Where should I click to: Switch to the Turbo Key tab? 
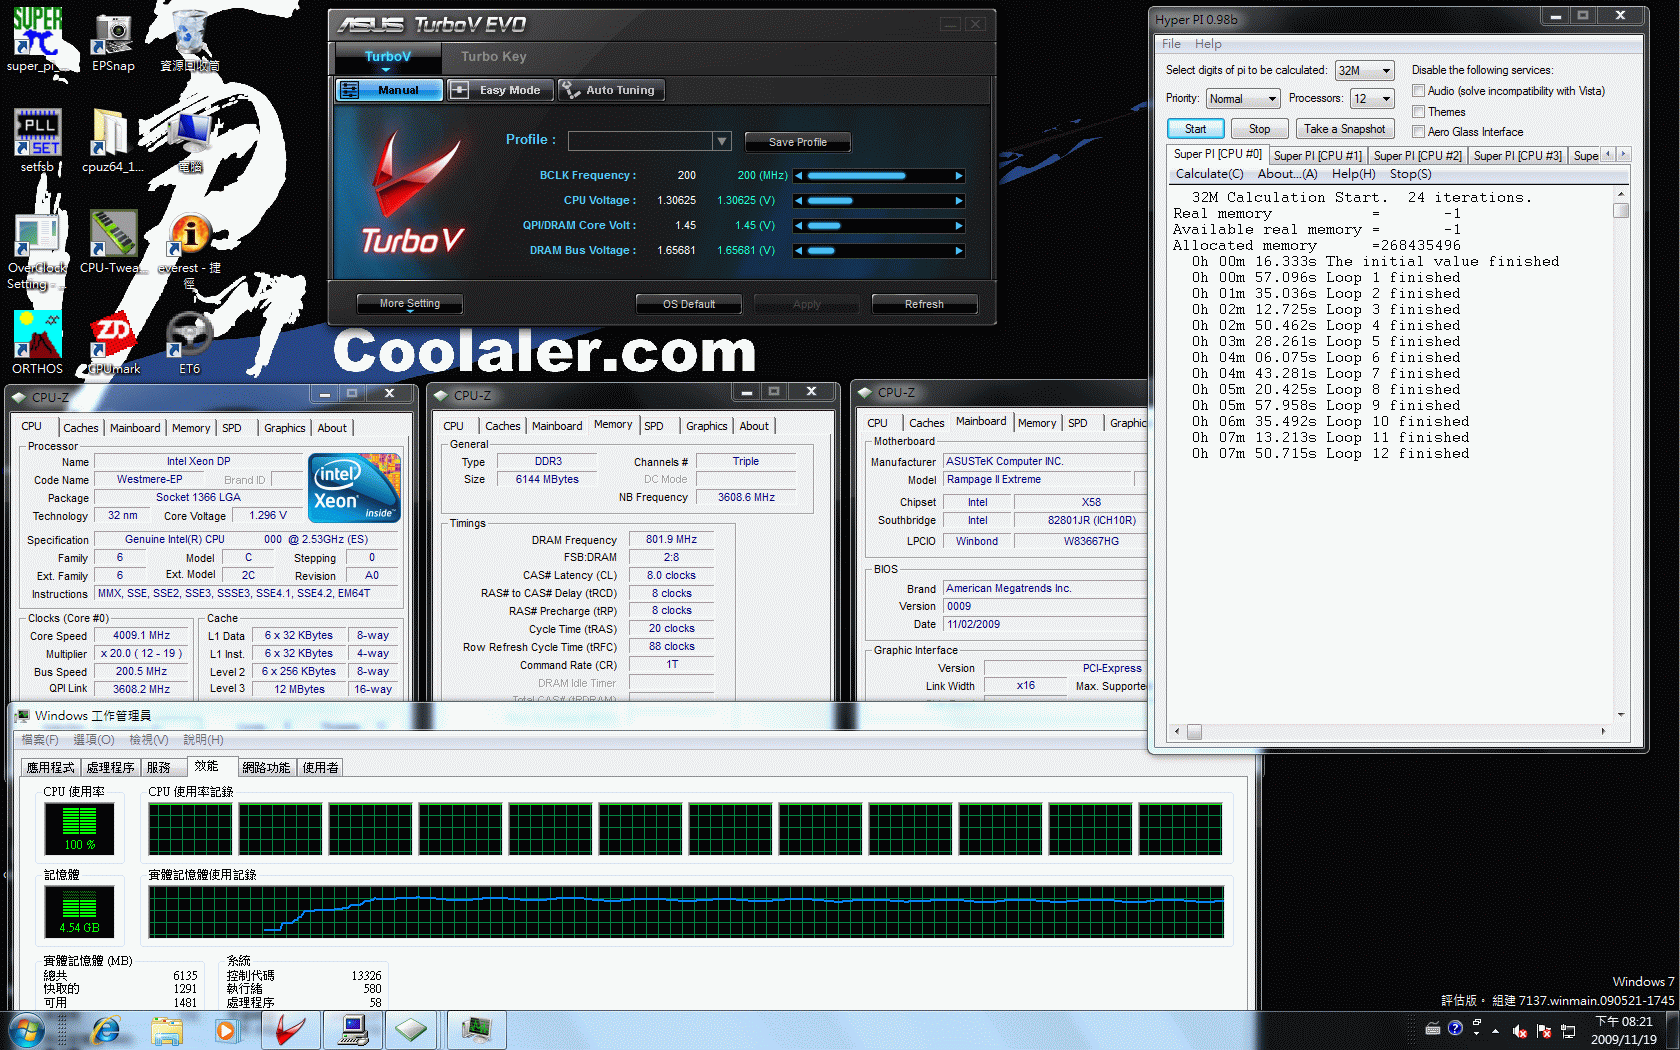(493, 57)
